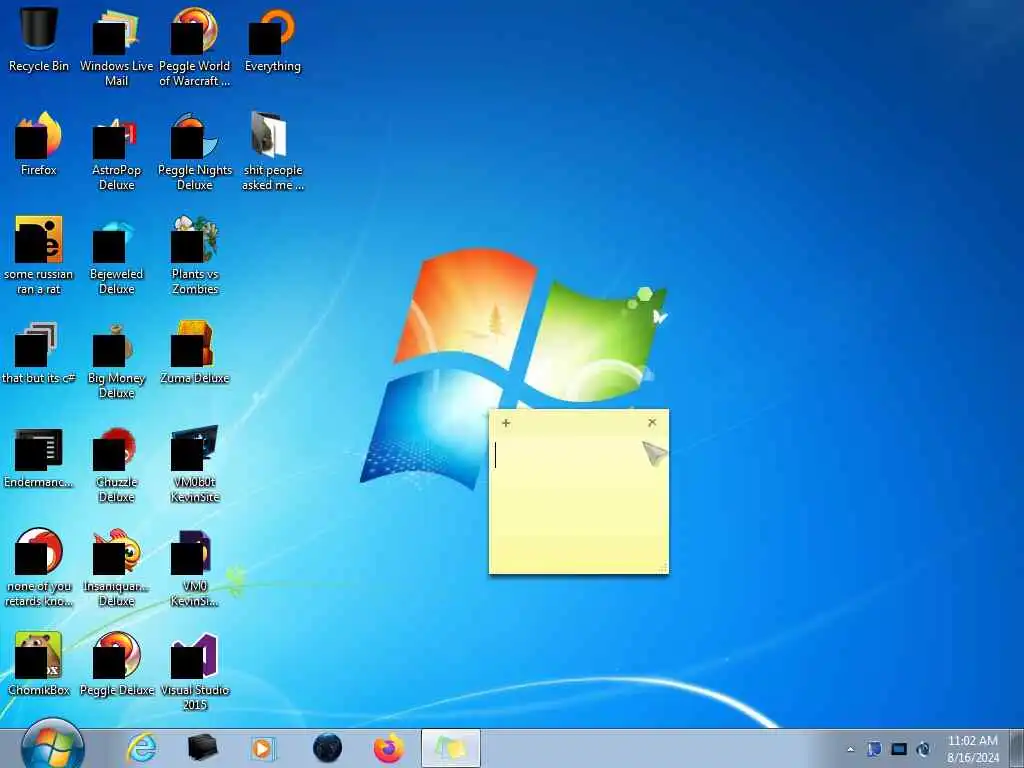Select Peggle World of Warcraft shortcut

[x=195, y=46]
